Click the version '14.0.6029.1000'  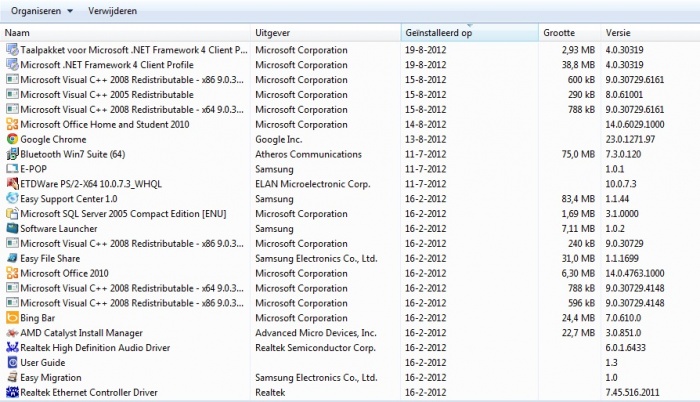click(x=635, y=124)
